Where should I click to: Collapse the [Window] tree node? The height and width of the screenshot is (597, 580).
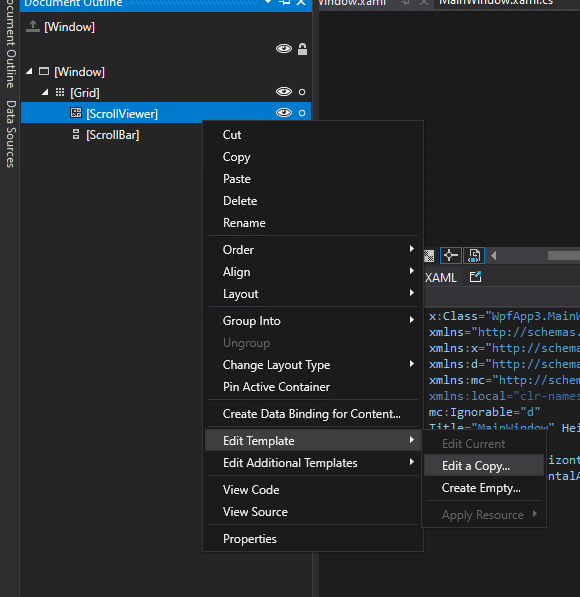pyautogui.click(x=29, y=71)
